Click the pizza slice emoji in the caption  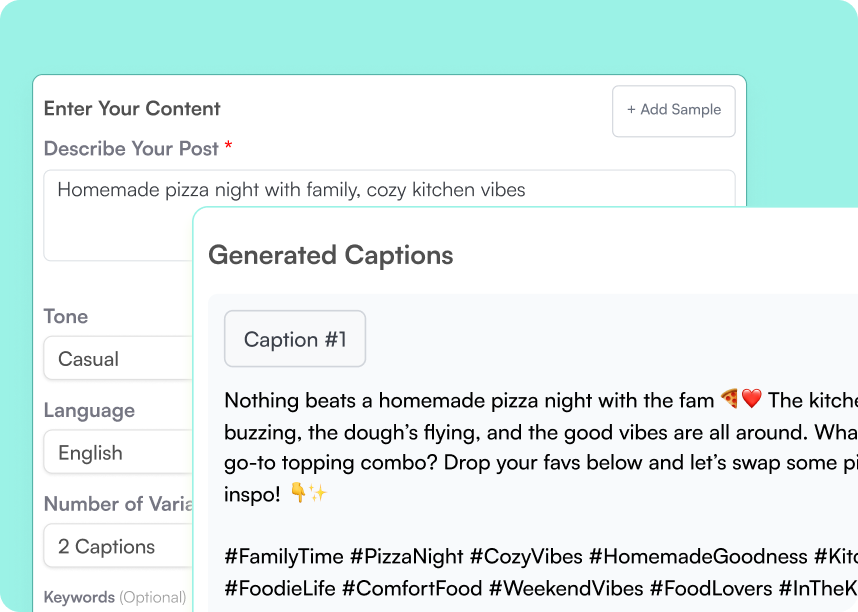pyautogui.click(x=730, y=399)
